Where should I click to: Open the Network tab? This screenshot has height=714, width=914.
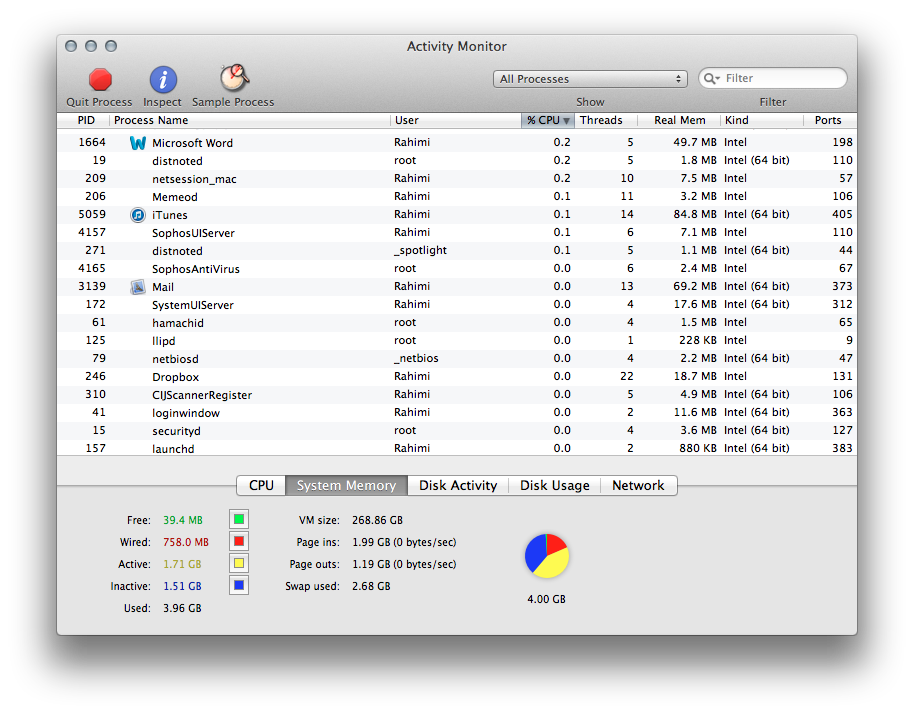click(638, 486)
